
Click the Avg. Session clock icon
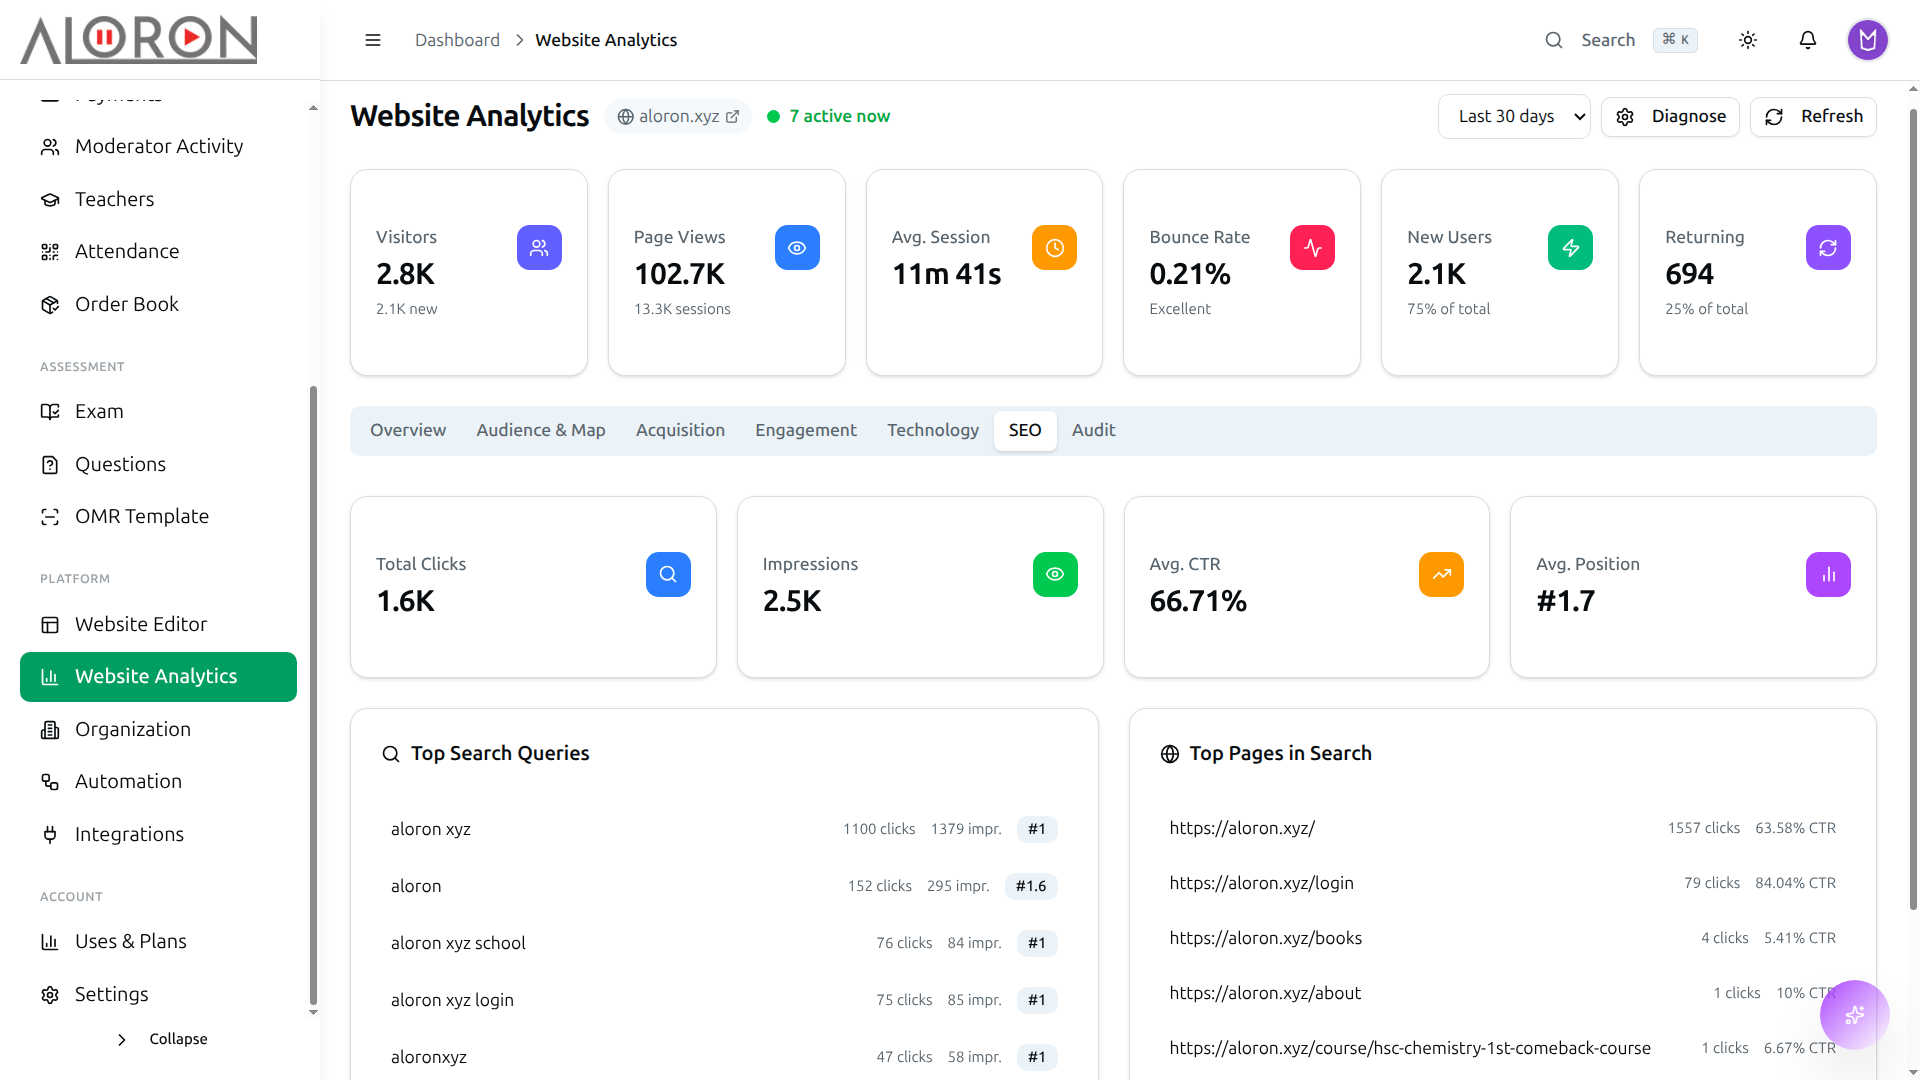click(x=1055, y=247)
